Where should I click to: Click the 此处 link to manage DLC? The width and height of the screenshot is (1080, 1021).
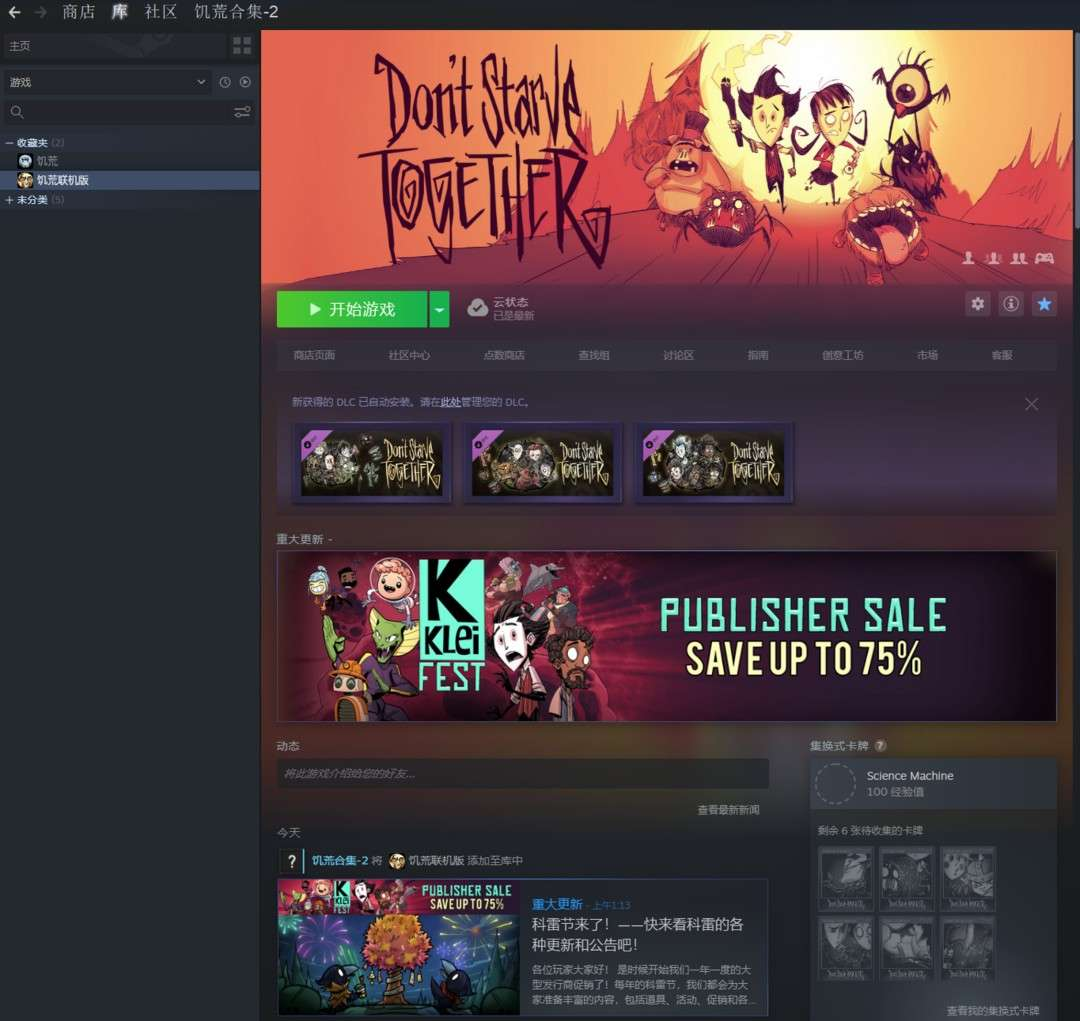[450, 402]
